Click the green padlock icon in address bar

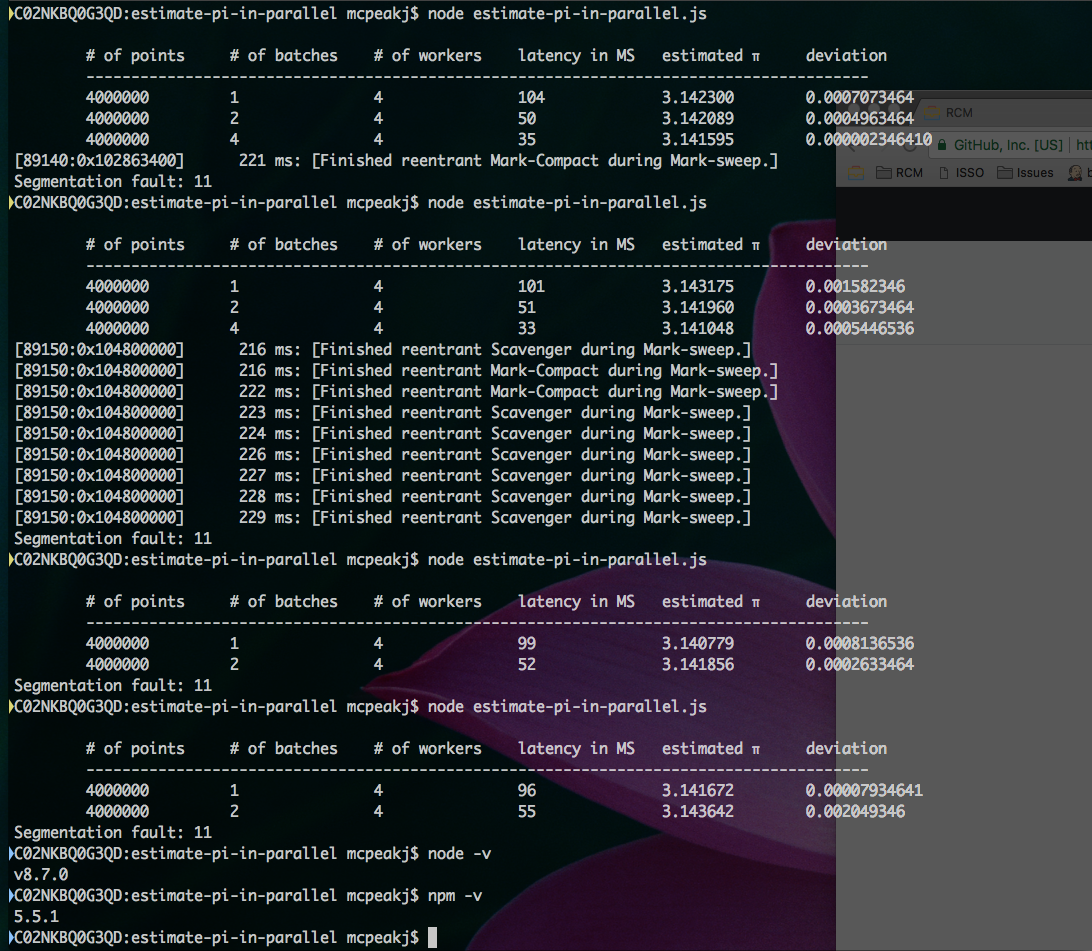(x=942, y=146)
